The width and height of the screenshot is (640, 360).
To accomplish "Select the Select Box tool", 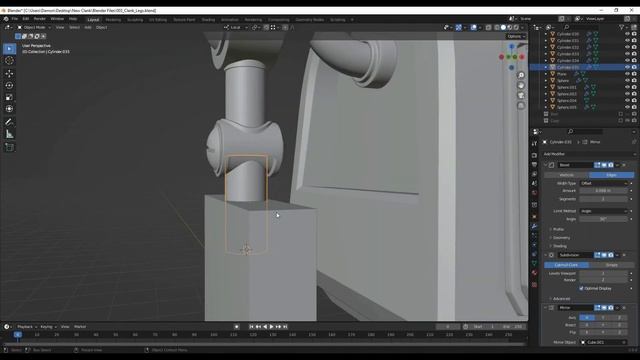I will click(9, 49).
